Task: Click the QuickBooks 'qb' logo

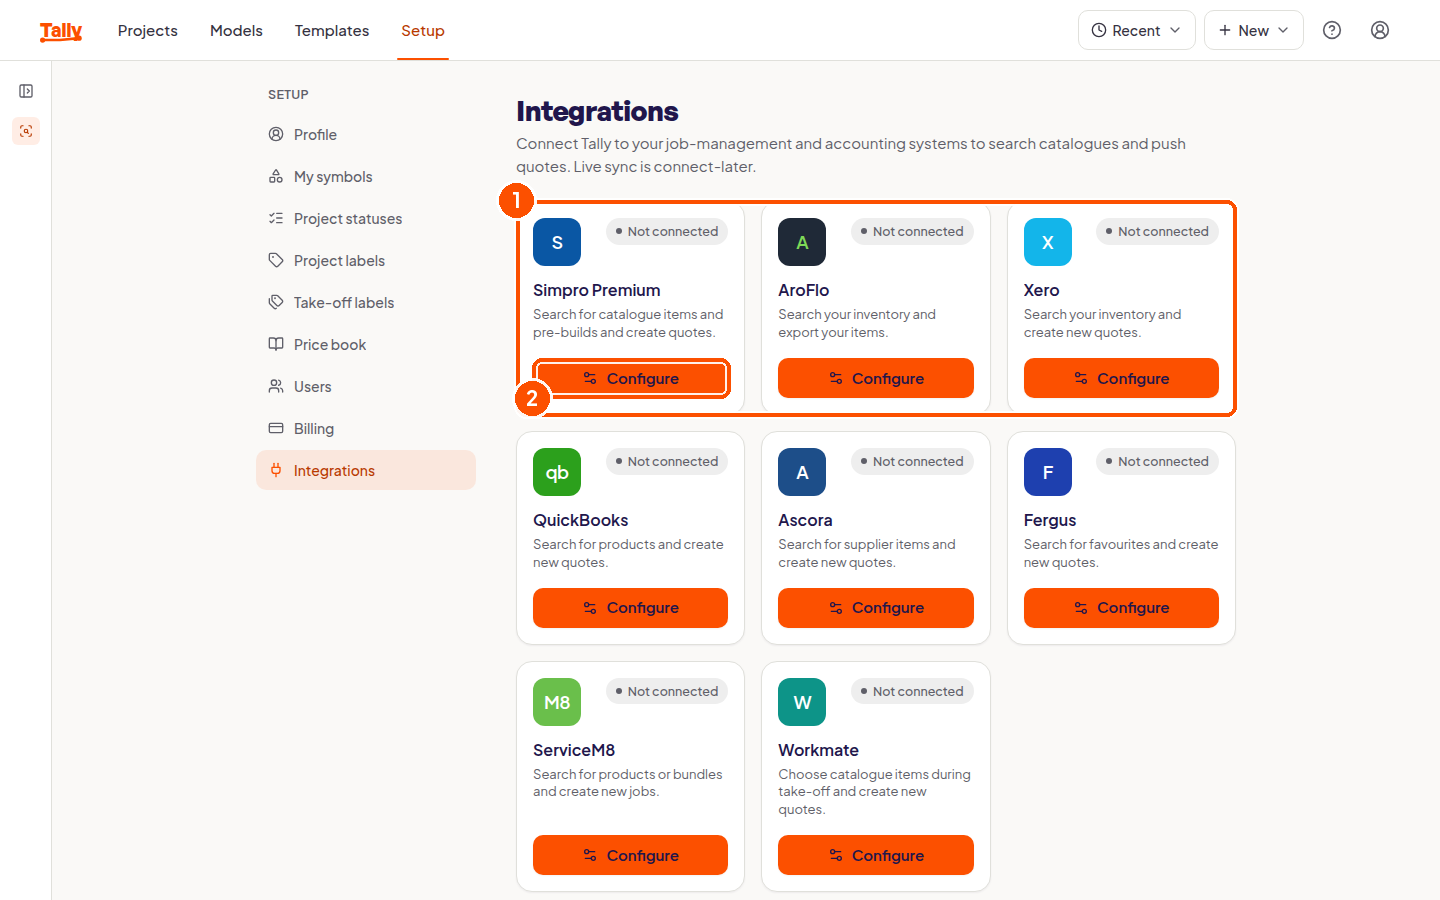Action: coord(557,472)
